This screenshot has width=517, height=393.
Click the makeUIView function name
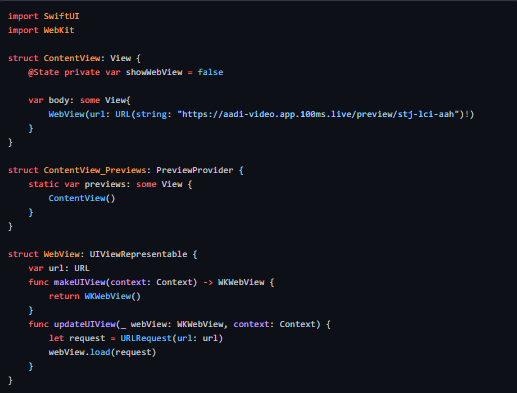[x=79, y=282]
